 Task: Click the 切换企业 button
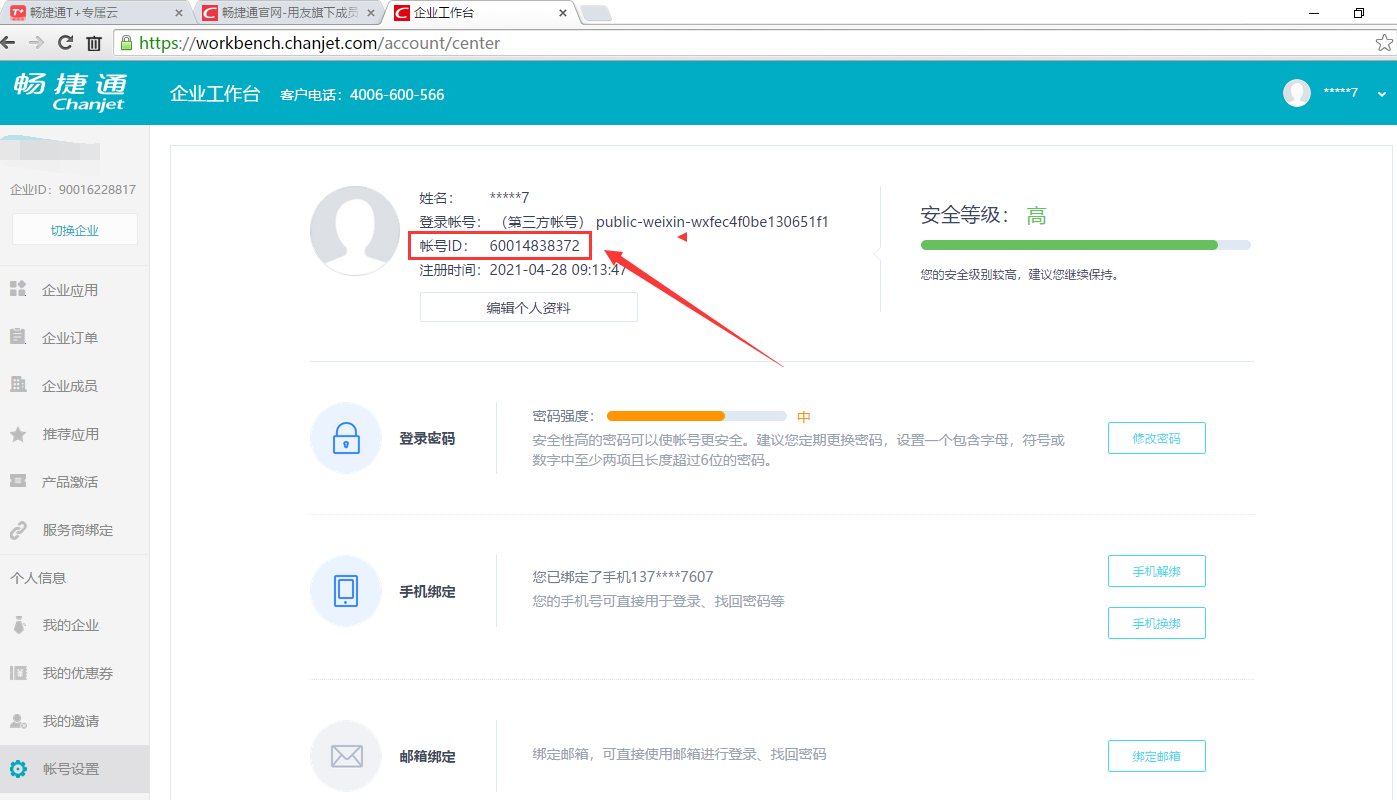coord(75,230)
